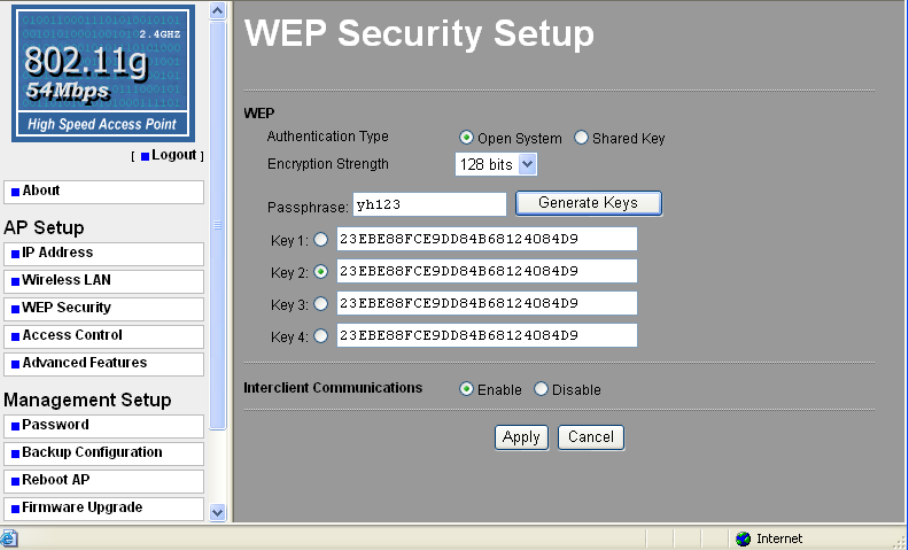Open the Encryption Strength dropdown
Image resolution: width=908 pixels, height=550 pixels.
pos(496,164)
